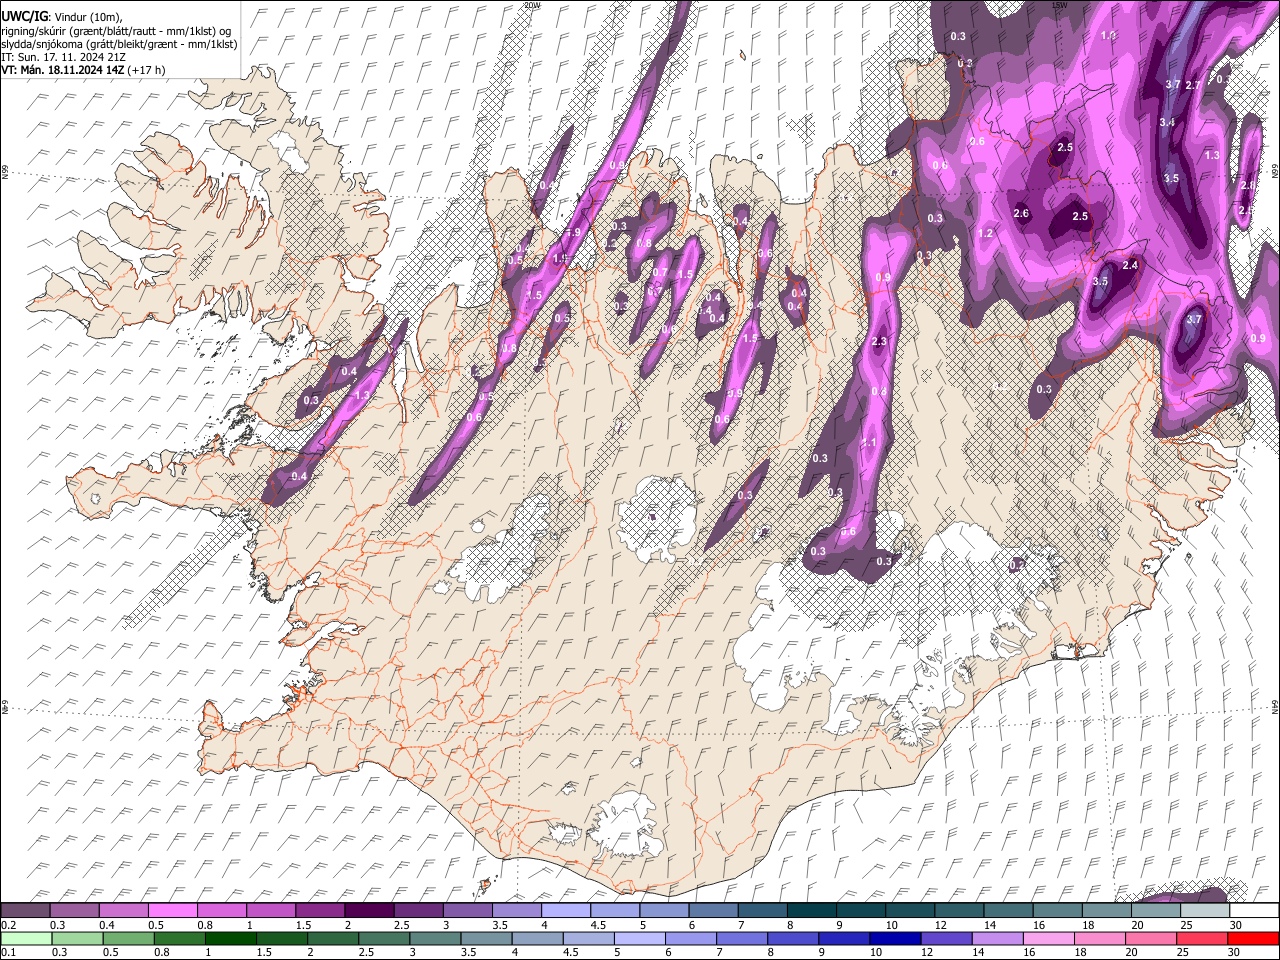Click the 2.3 precipitation value on the map
1280x960 pixels.
(x=879, y=342)
